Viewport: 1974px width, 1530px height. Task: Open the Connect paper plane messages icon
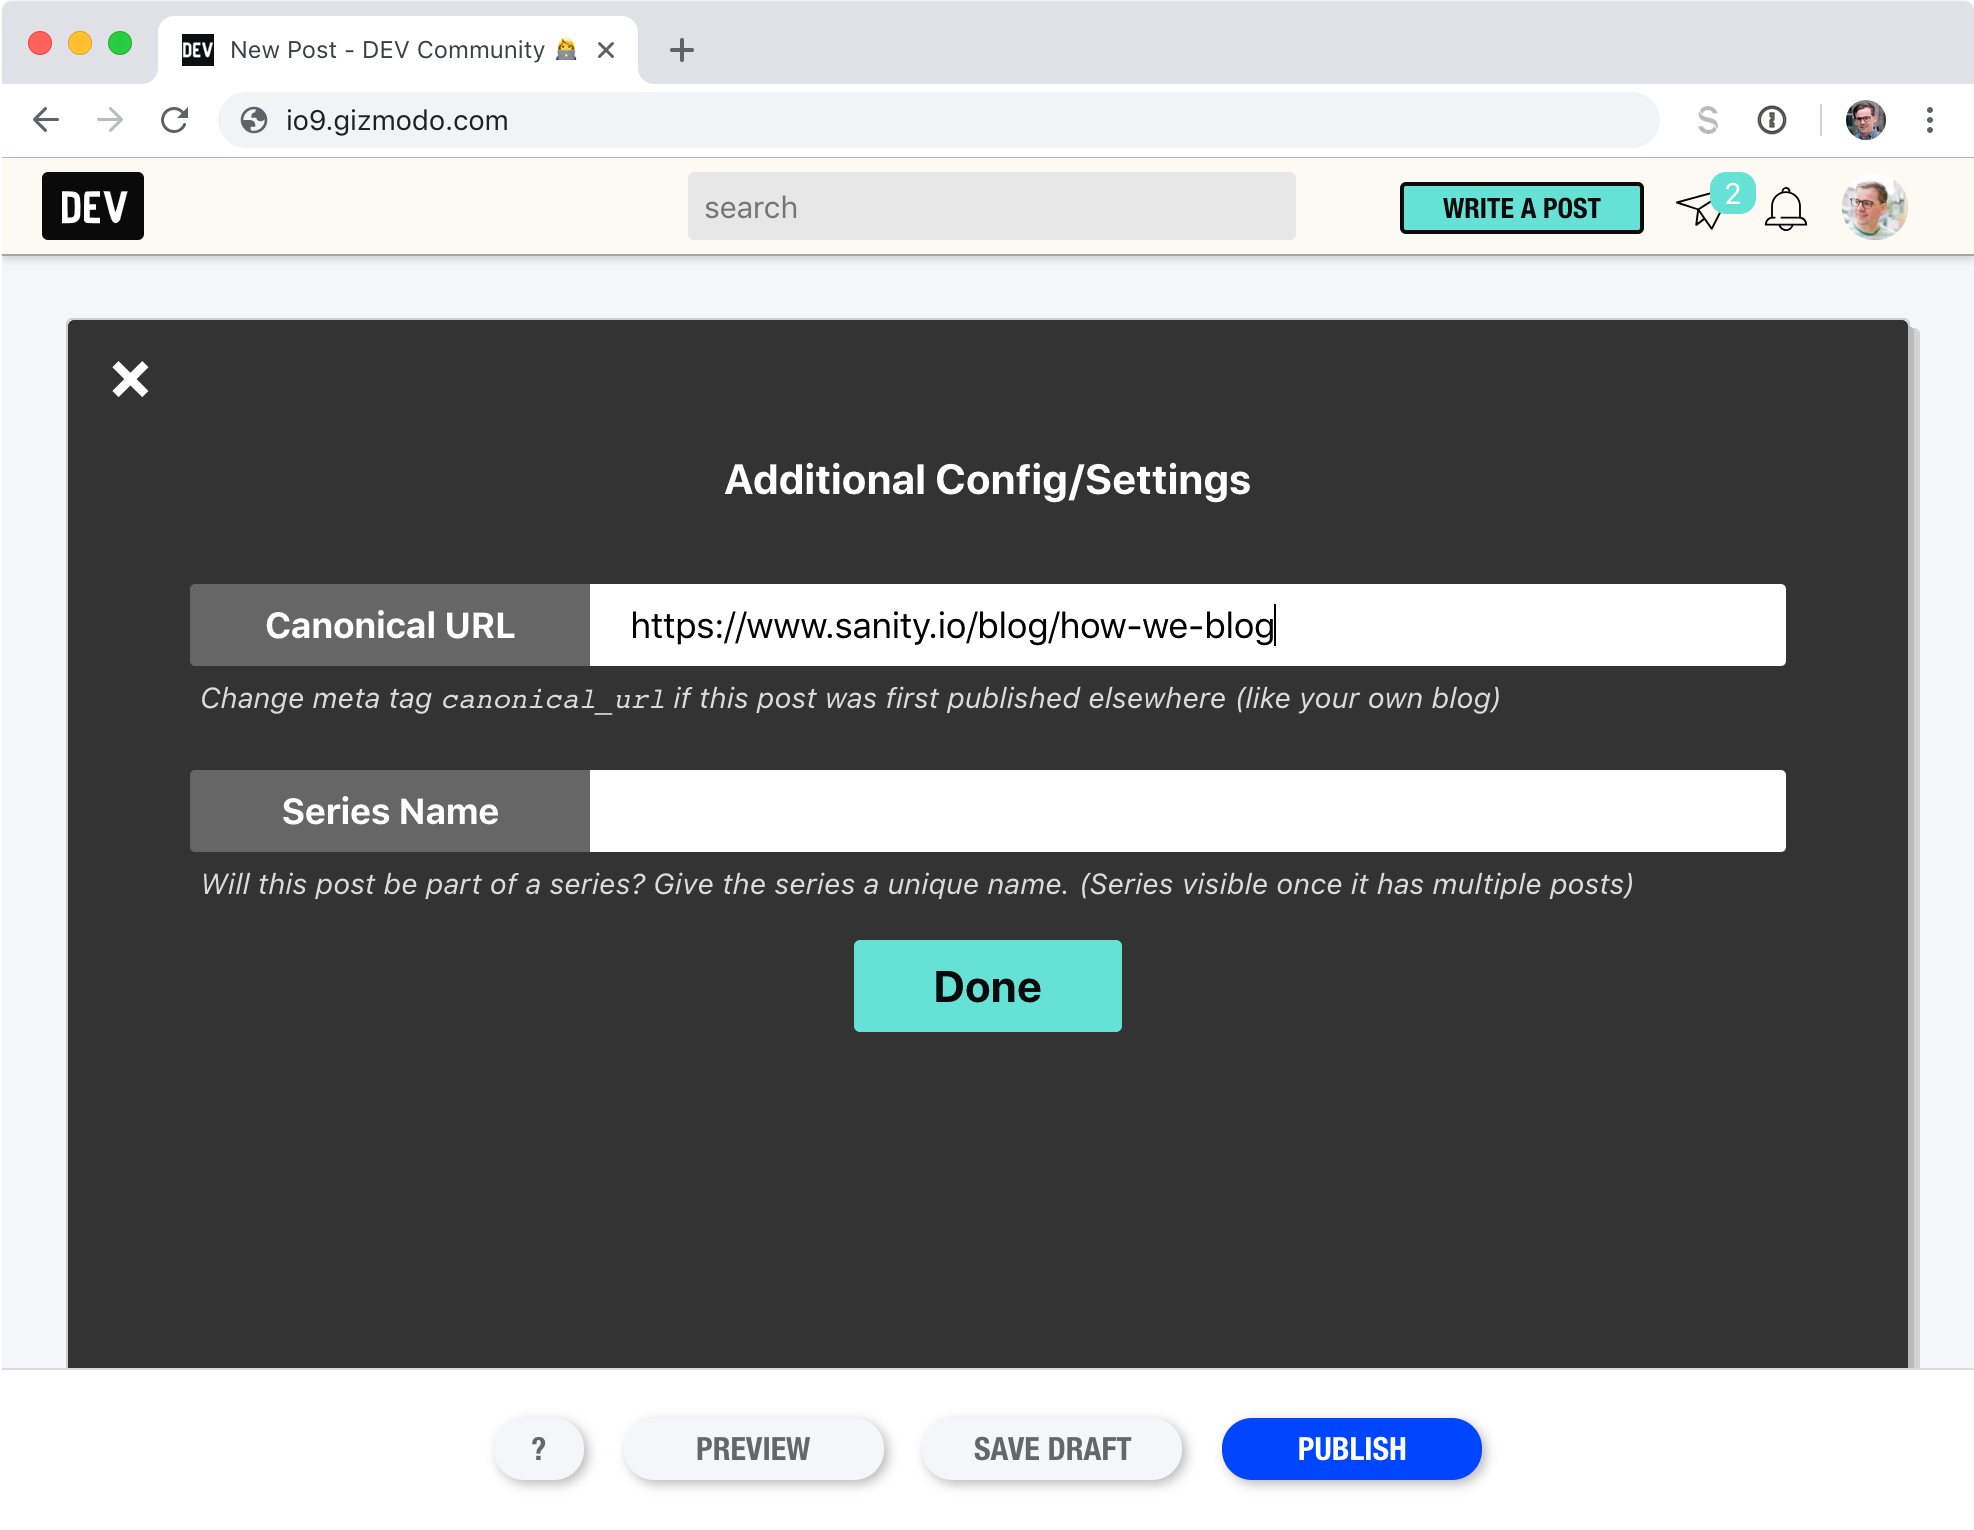[x=1699, y=209]
